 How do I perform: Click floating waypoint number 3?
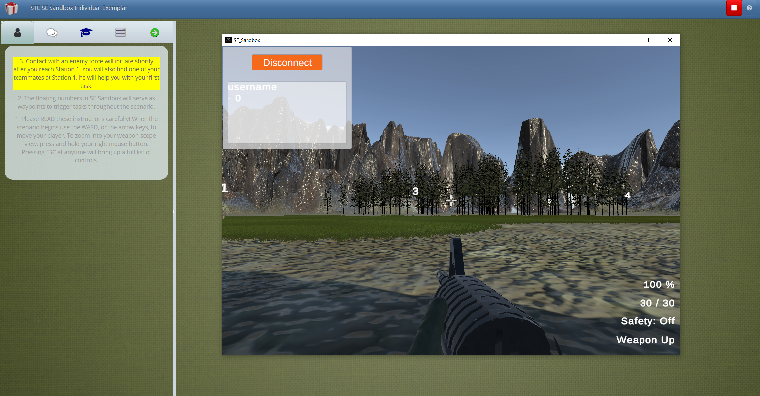click(x=415, y=191)
